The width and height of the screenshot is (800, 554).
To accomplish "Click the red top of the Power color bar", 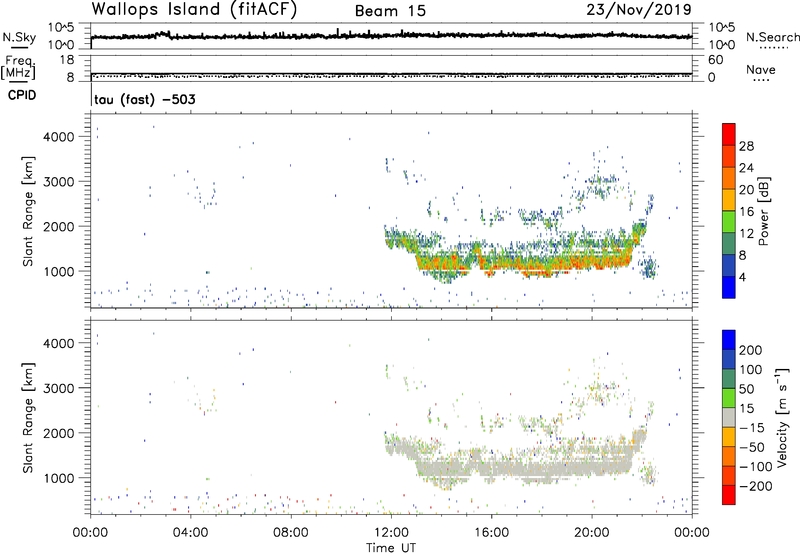I will click(x=729, y=134).
